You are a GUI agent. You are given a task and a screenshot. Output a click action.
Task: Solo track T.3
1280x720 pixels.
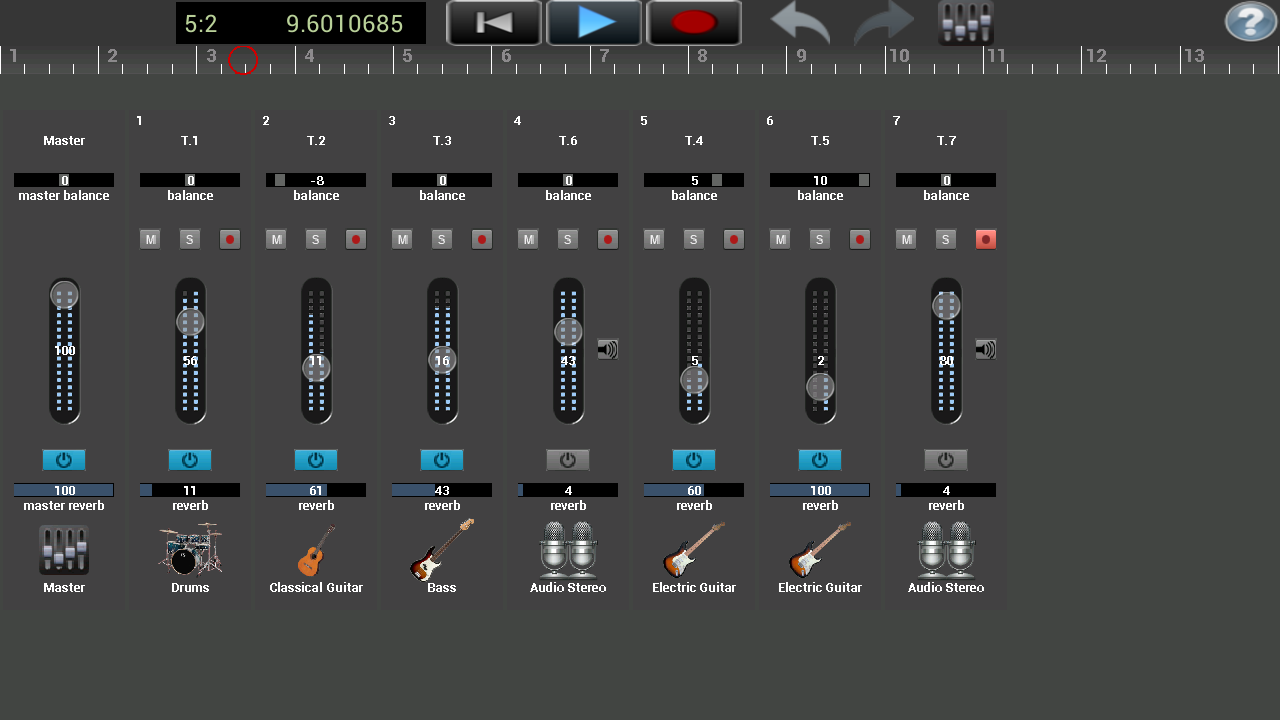442,239
